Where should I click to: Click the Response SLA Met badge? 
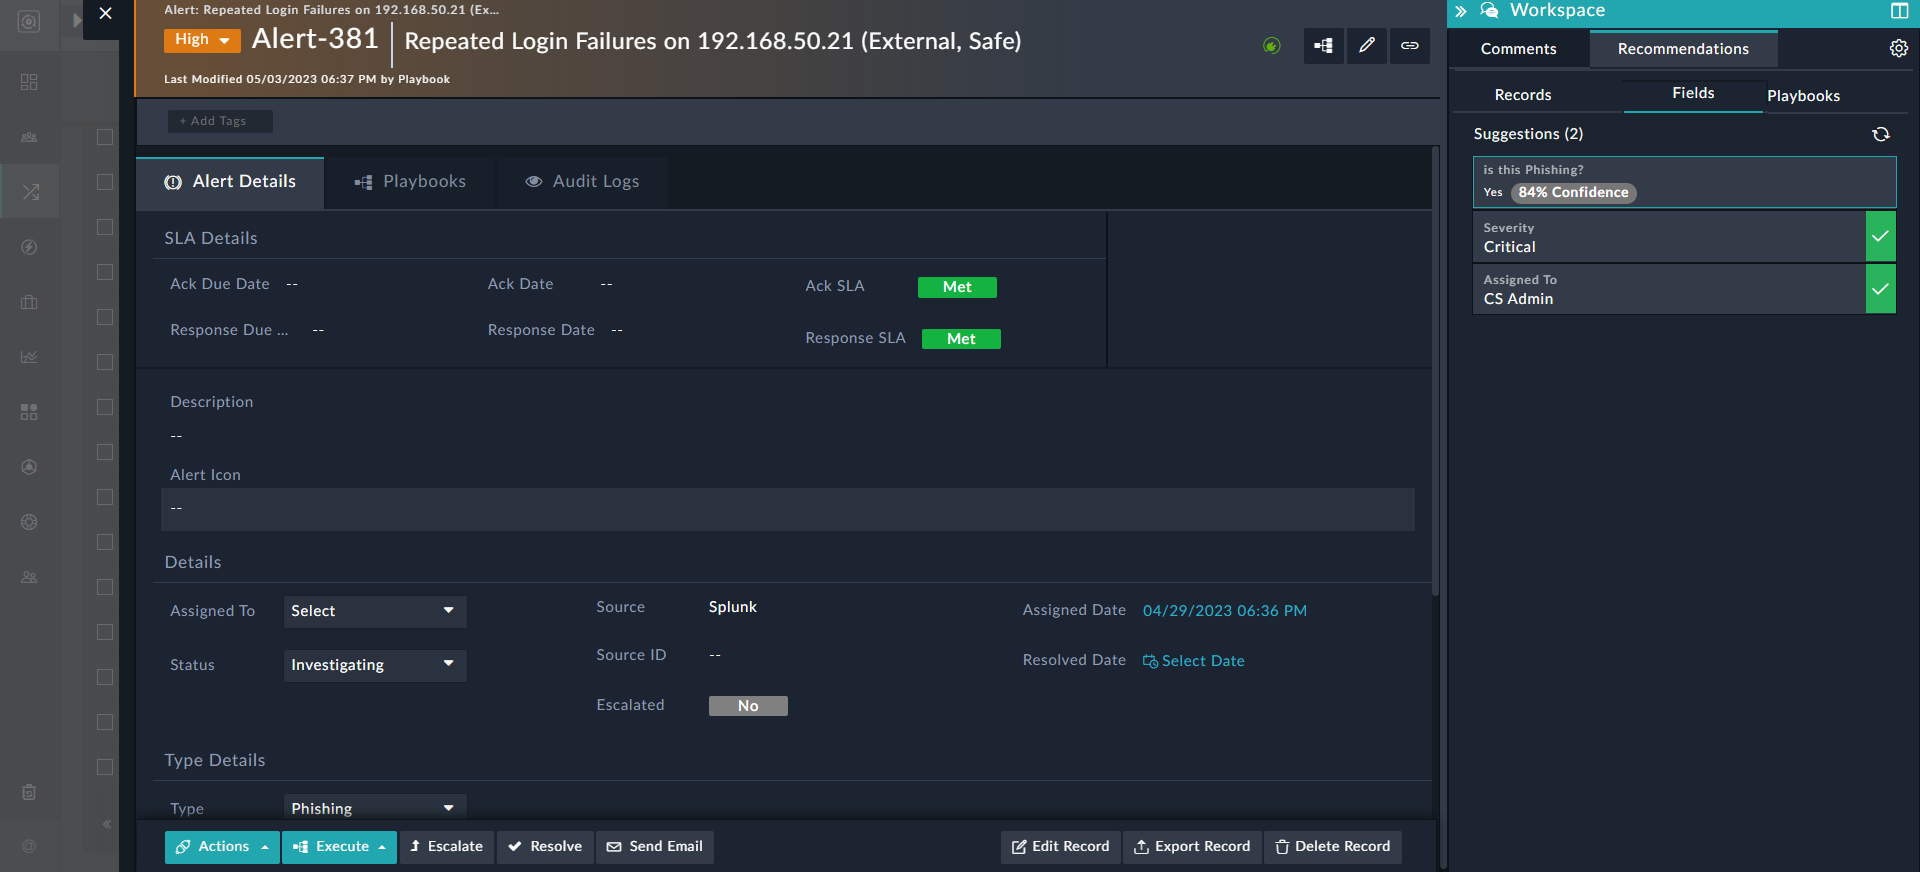coord(961,339)
